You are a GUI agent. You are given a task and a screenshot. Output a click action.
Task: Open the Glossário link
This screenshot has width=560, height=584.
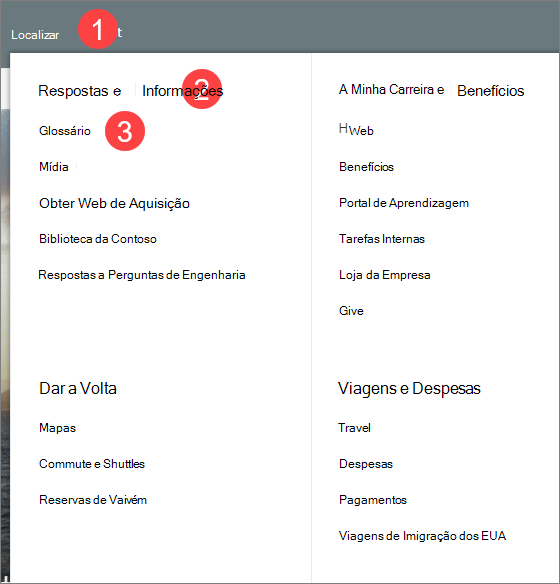pyautogui.click(x=65, y=131)
